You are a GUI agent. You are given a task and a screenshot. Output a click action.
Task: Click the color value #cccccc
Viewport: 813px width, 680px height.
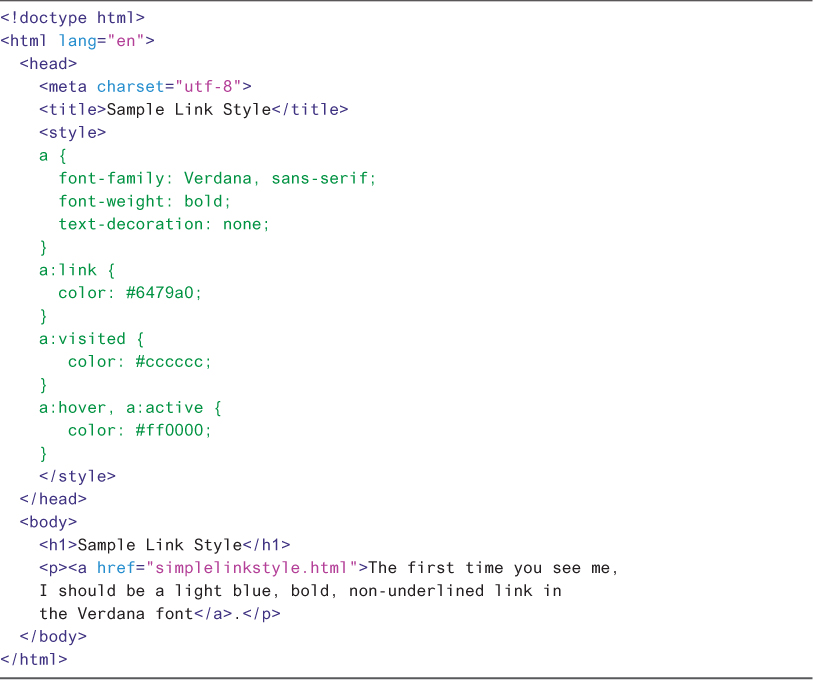pos(174,362)
